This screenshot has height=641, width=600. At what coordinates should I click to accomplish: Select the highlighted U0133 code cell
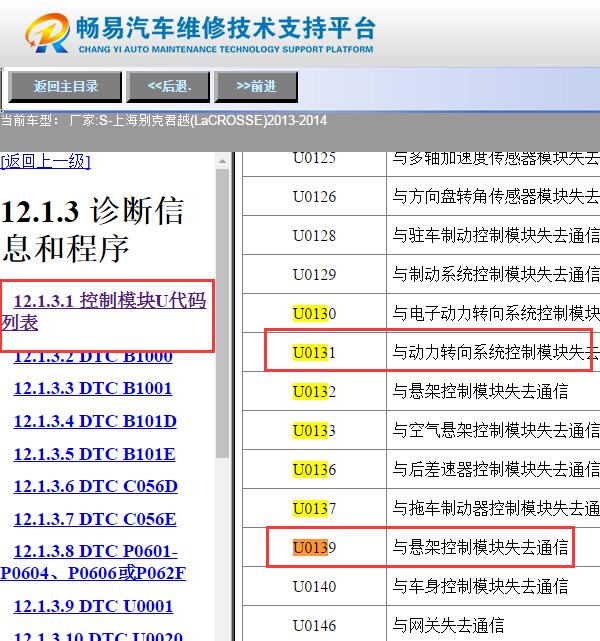(314, 430)
